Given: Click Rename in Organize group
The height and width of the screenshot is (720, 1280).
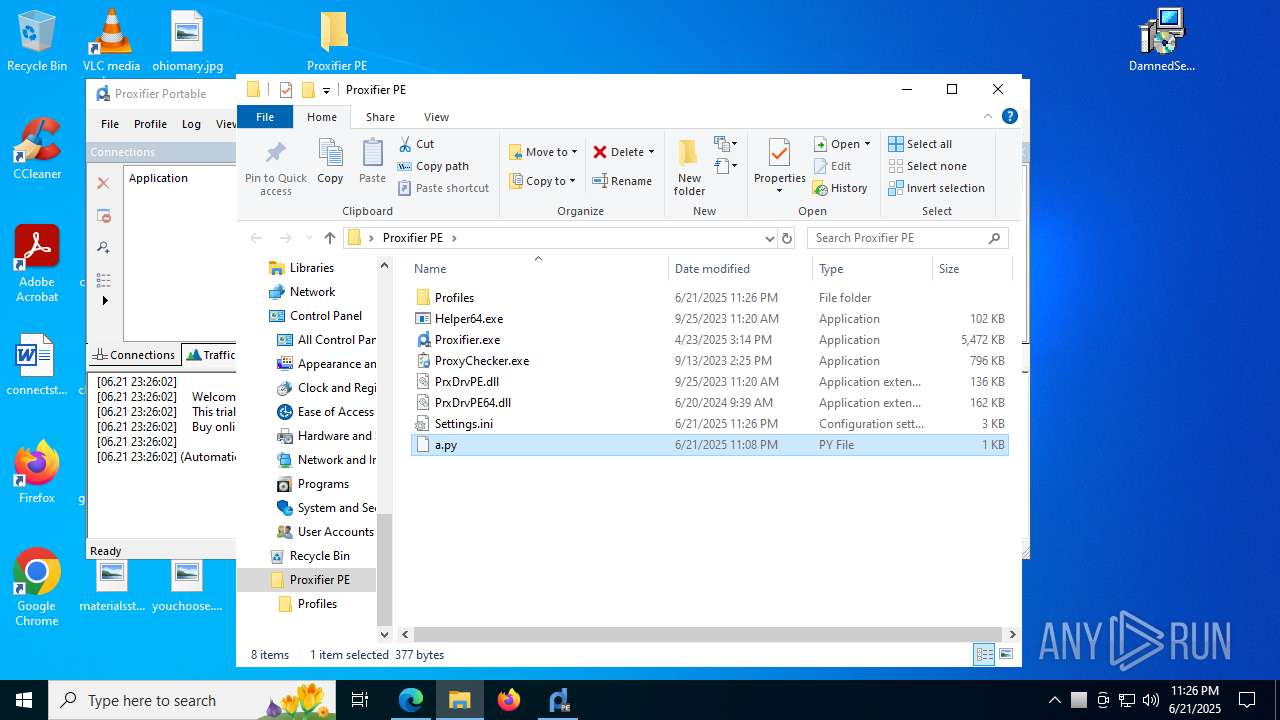Looking at the screenshot, I should 622,181.
